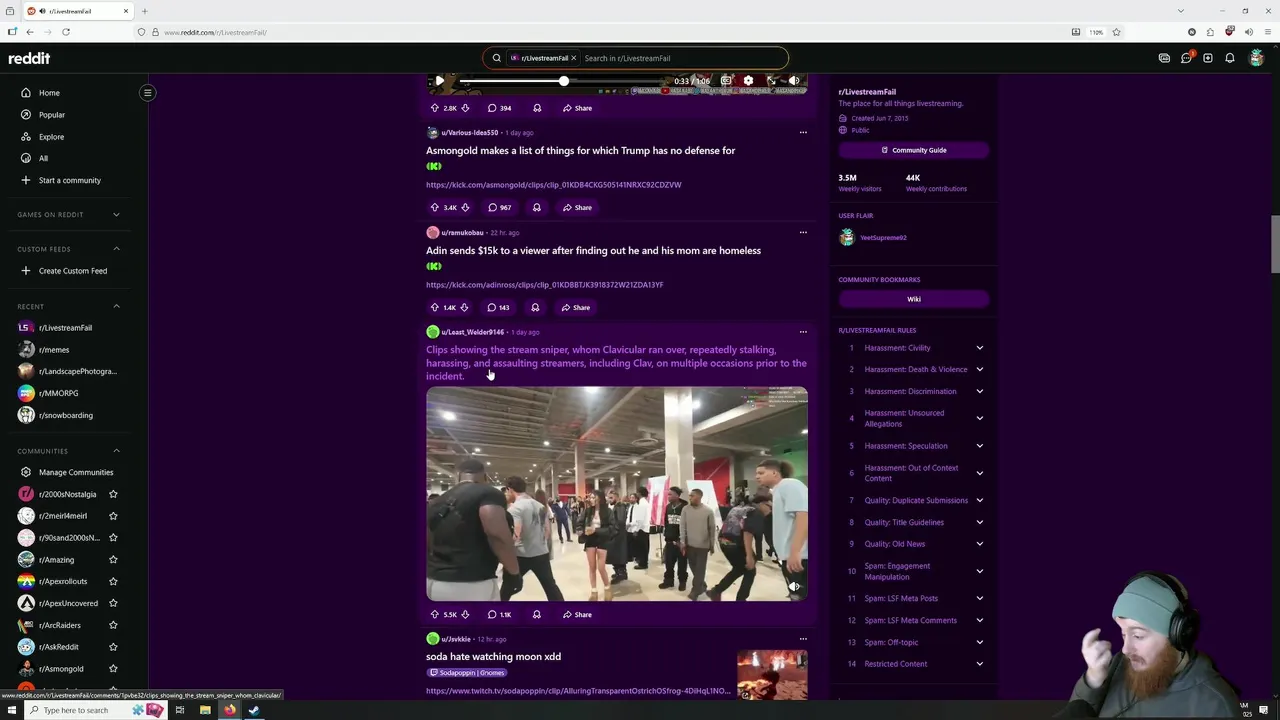1280x720 pixels.
Task: Mute the top video with speaker icon
Action: [793, 81]
